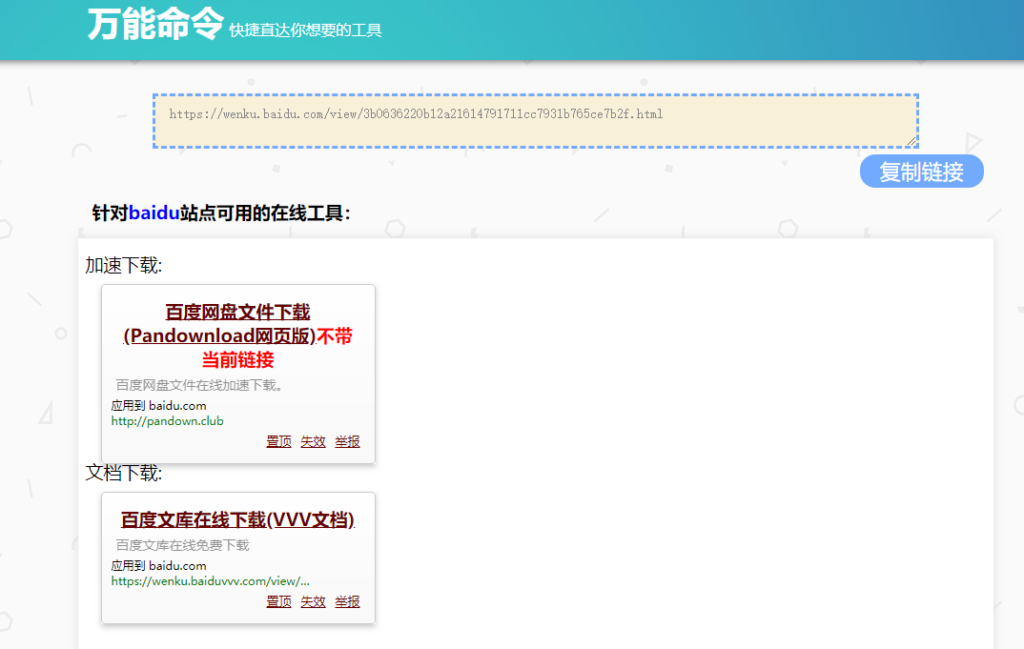
Task: Click the 百度文库在线免费下载 description
Action: click(x=182, y=545)
